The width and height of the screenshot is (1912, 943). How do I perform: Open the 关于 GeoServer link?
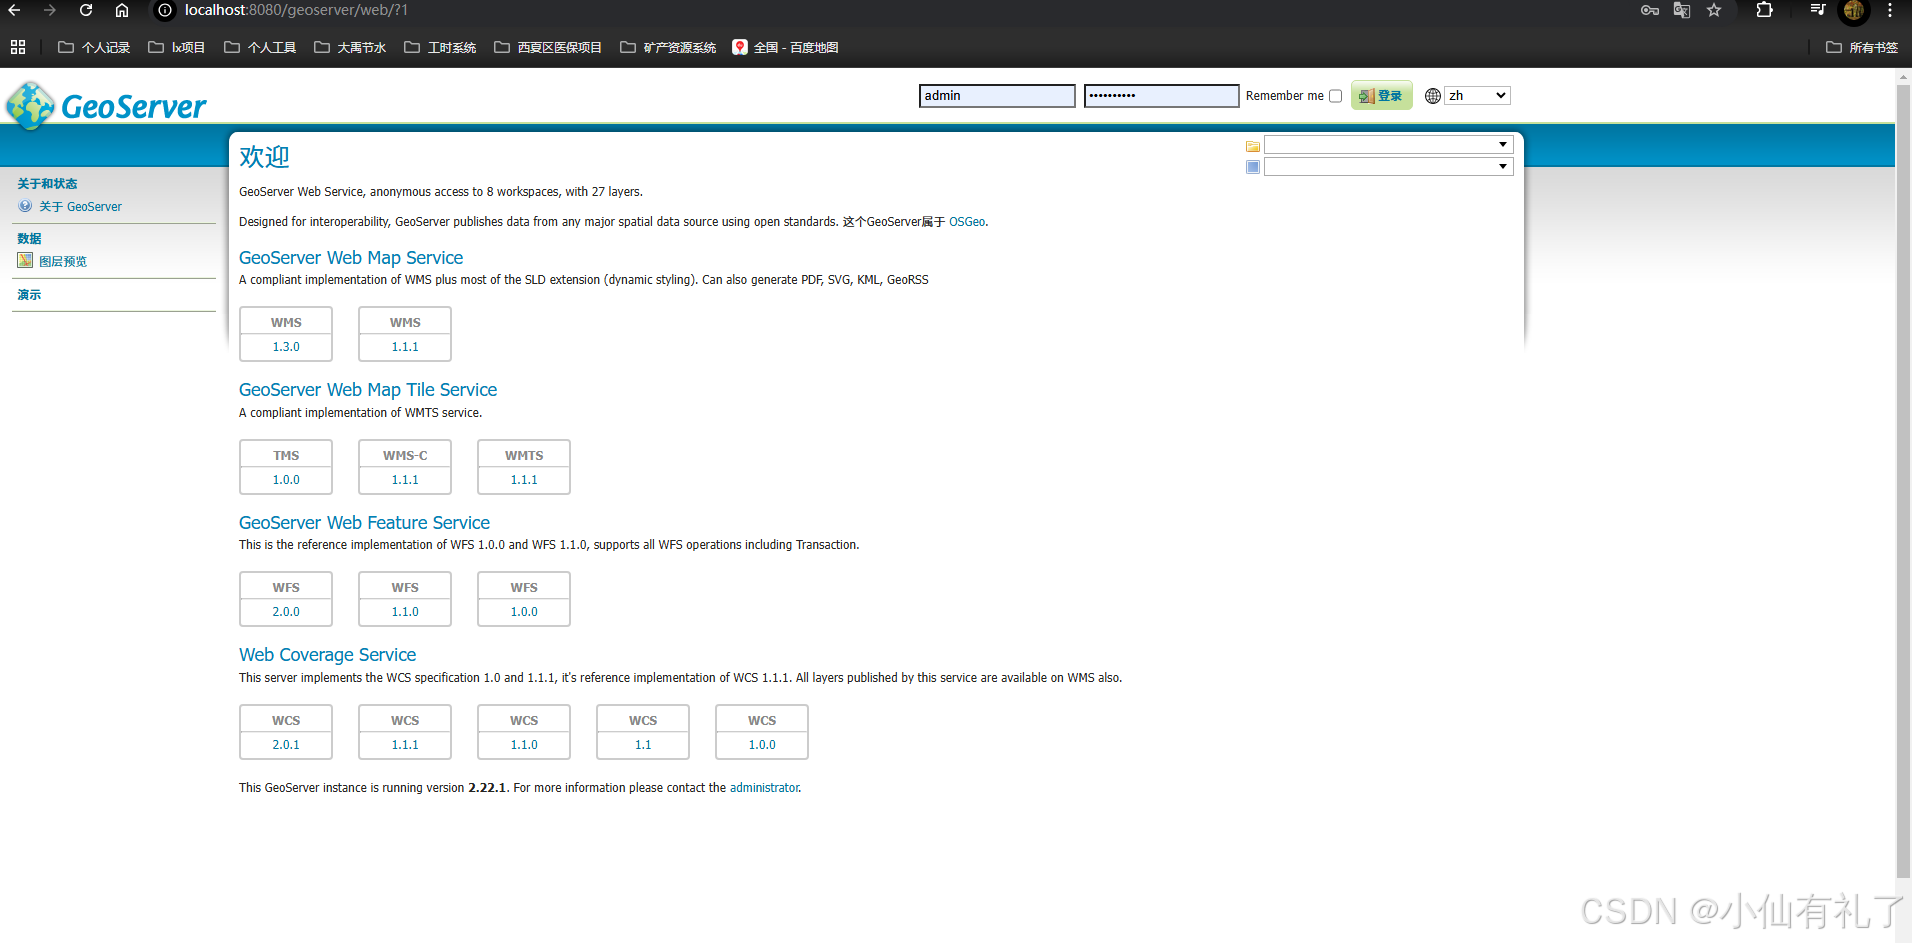pyautogui.click(x=80, y=207)
